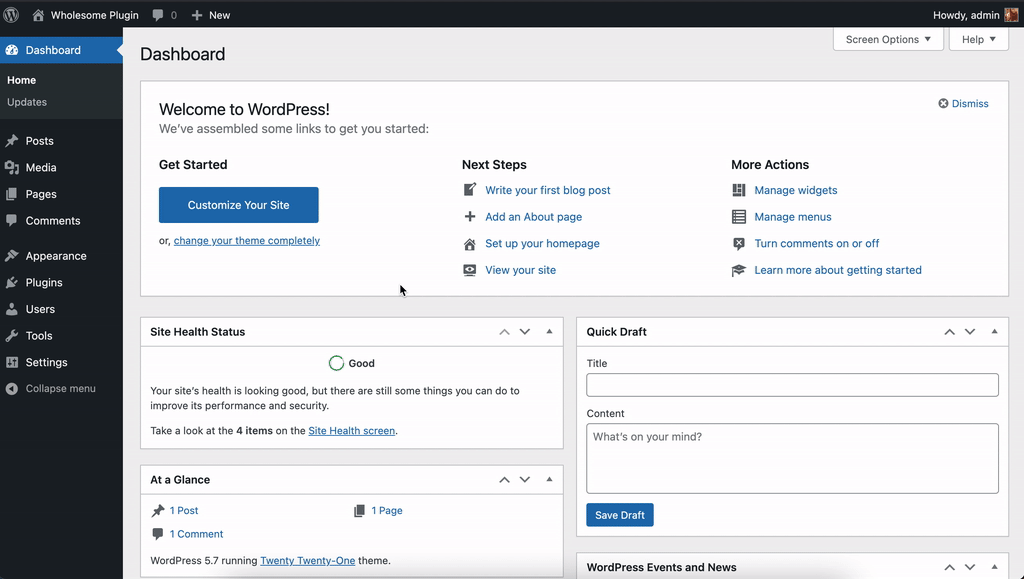Move At a Glance panel down
Screen dimensions: 1024x579
click(x=524, y=480)
